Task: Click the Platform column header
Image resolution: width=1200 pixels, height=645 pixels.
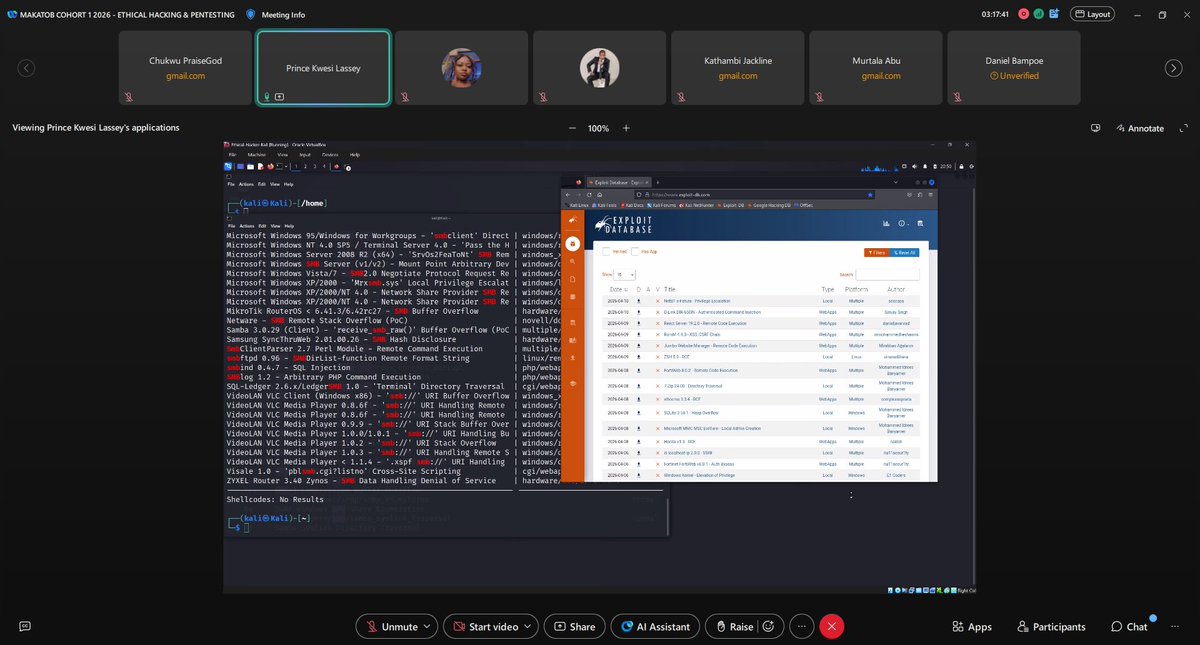Action: [x=857, y=289]
